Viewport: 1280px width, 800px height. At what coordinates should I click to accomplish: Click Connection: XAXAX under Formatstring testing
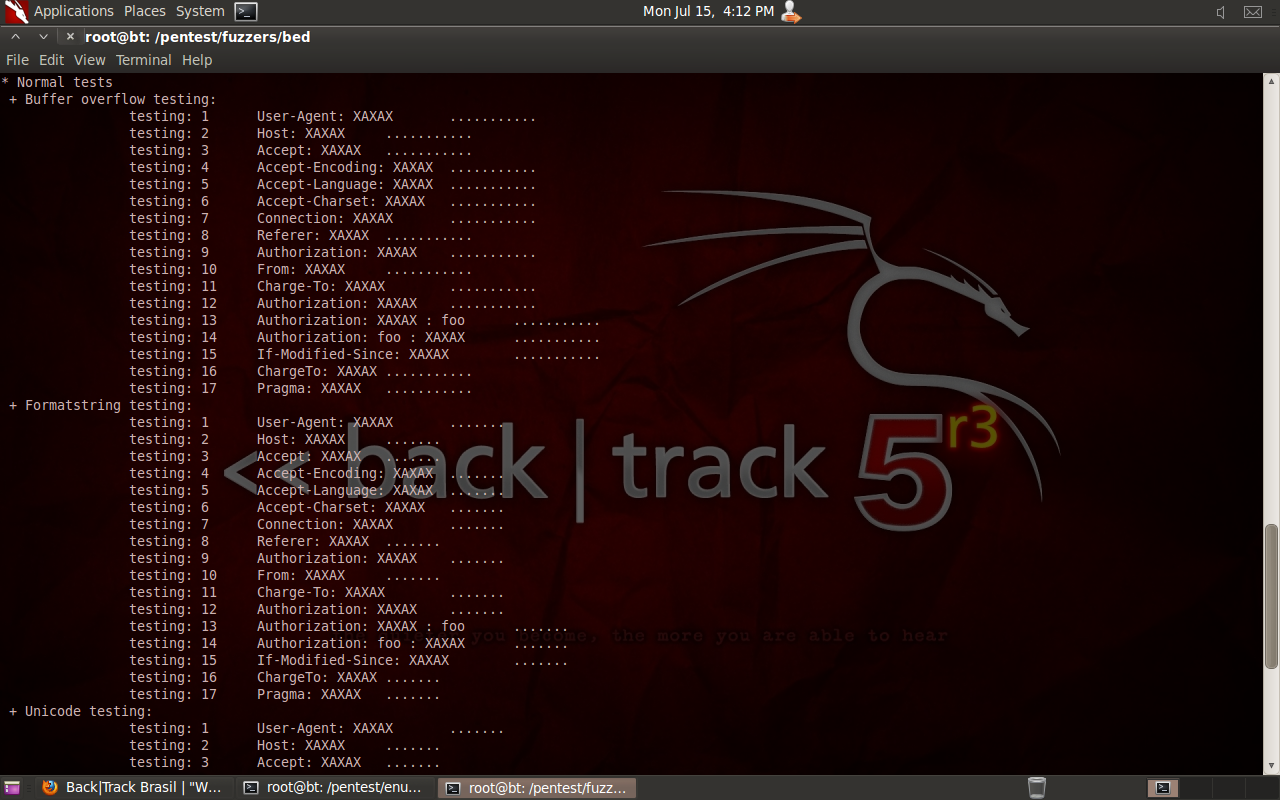325,524
